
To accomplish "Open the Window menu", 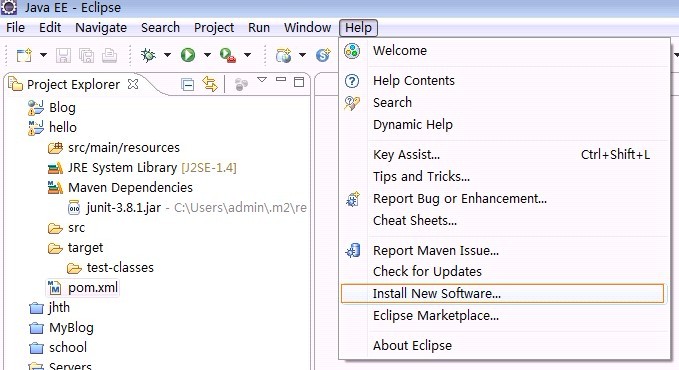I will tap(307, 27).
